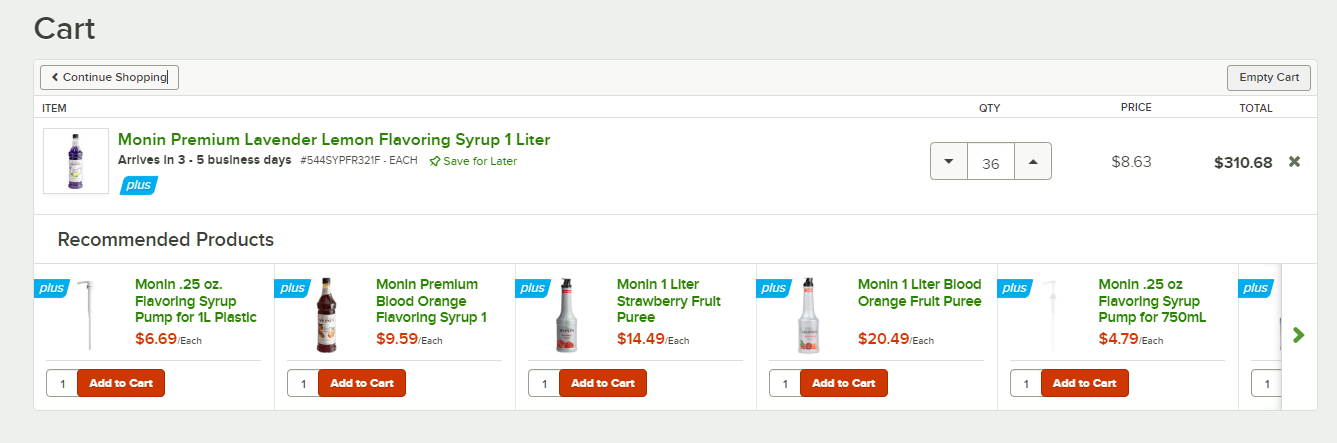The image size is (1337, 443).
Task: Increase quantity with the up arrow
Action: point(1033,162)
